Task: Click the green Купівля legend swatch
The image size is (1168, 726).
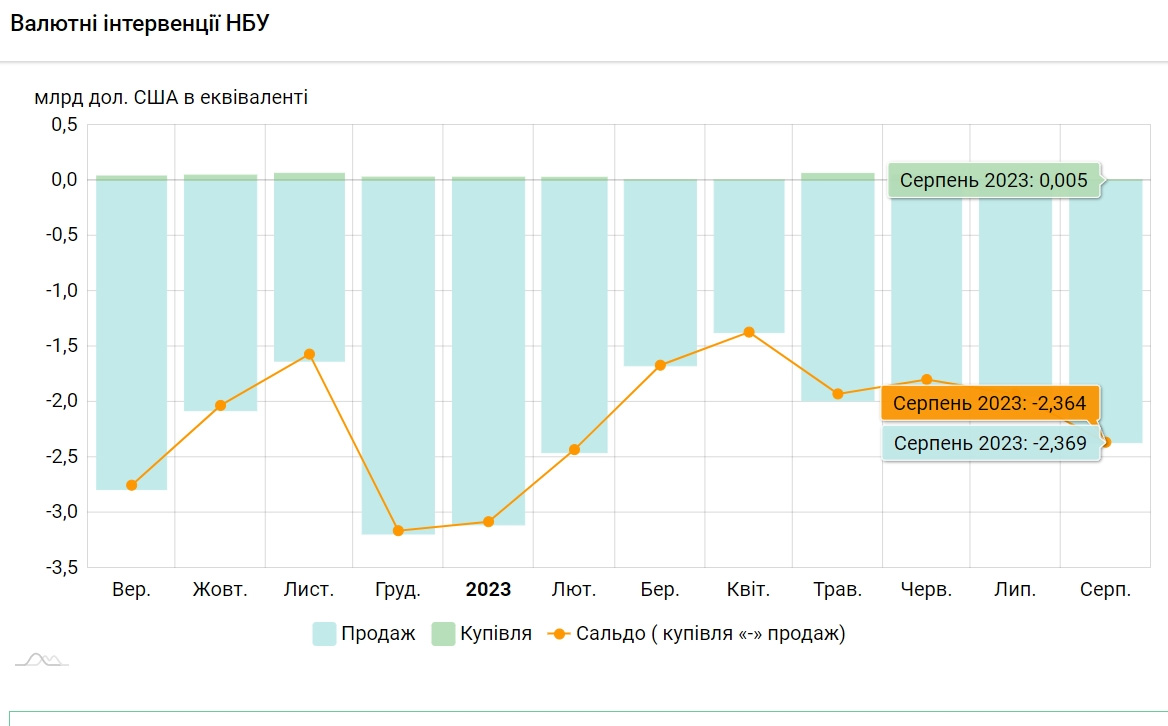Action: 443,633
